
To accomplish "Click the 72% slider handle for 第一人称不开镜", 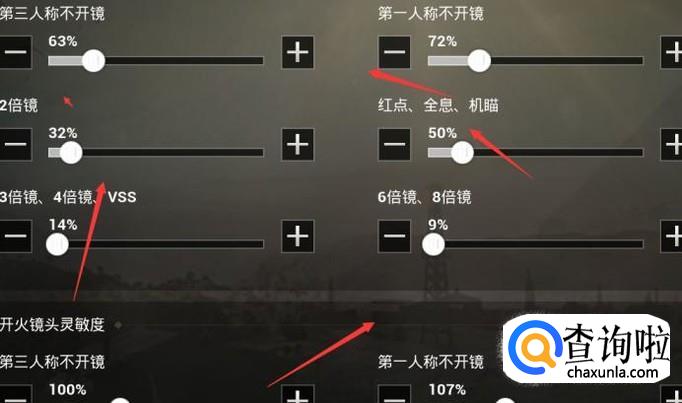I will click(x=479, y=60).
